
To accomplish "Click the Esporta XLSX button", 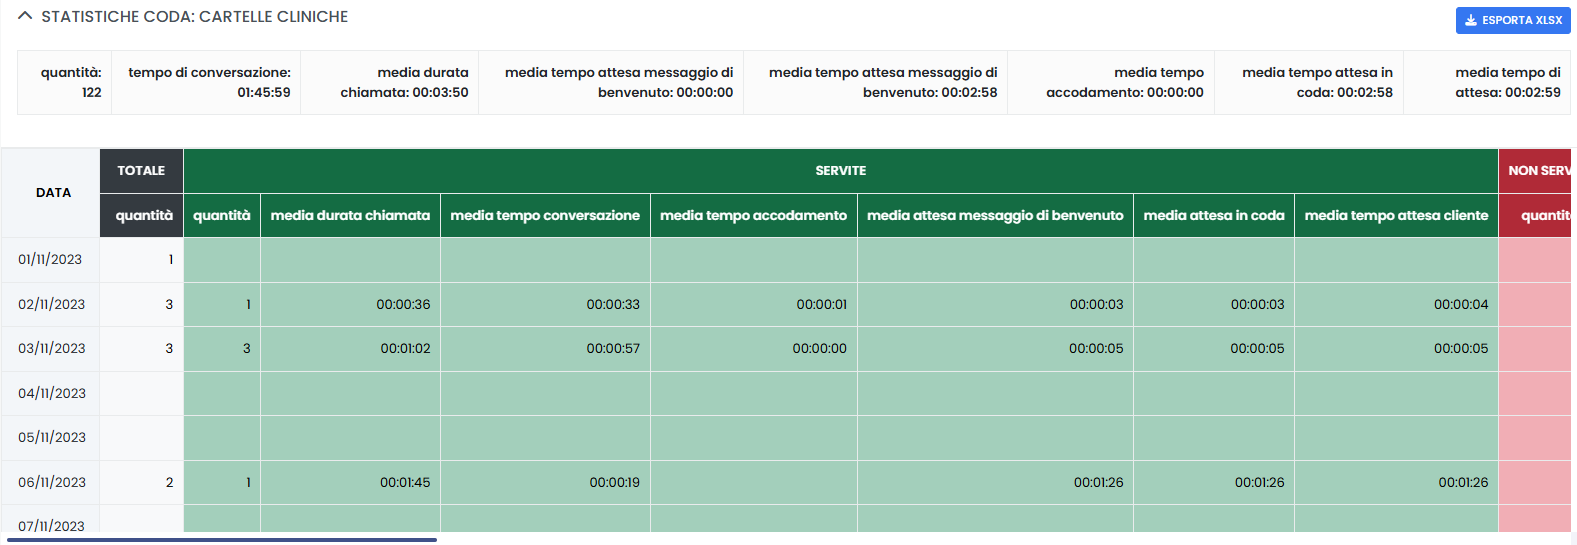I will (1512, 20).
